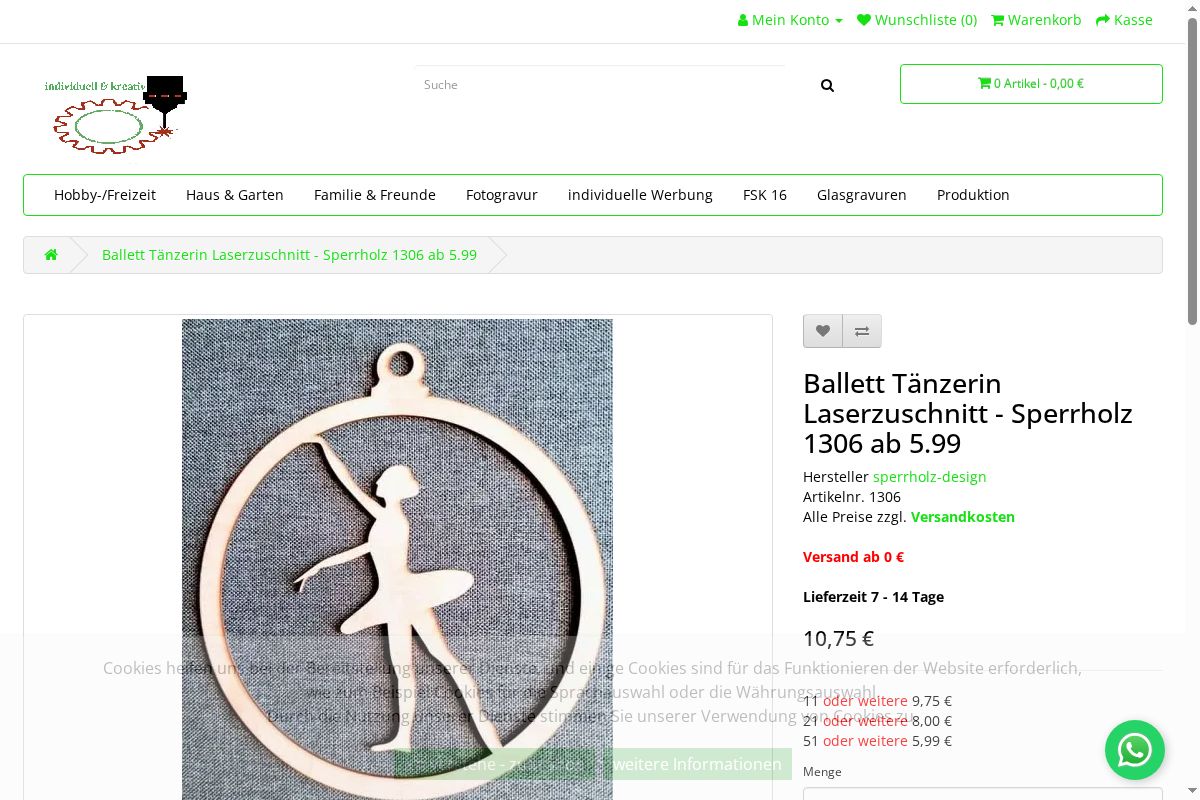The height and width of the screenshot is (800, 1200).
Task: Click the home breadcrumb icon
Action: coord(51,255)
